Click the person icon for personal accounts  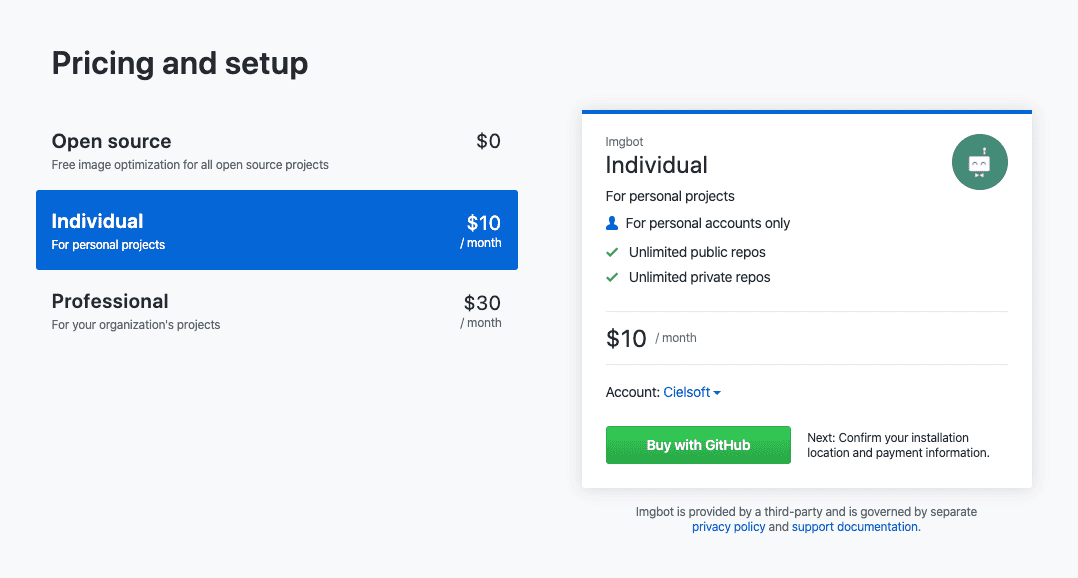(x=613, y=223)
